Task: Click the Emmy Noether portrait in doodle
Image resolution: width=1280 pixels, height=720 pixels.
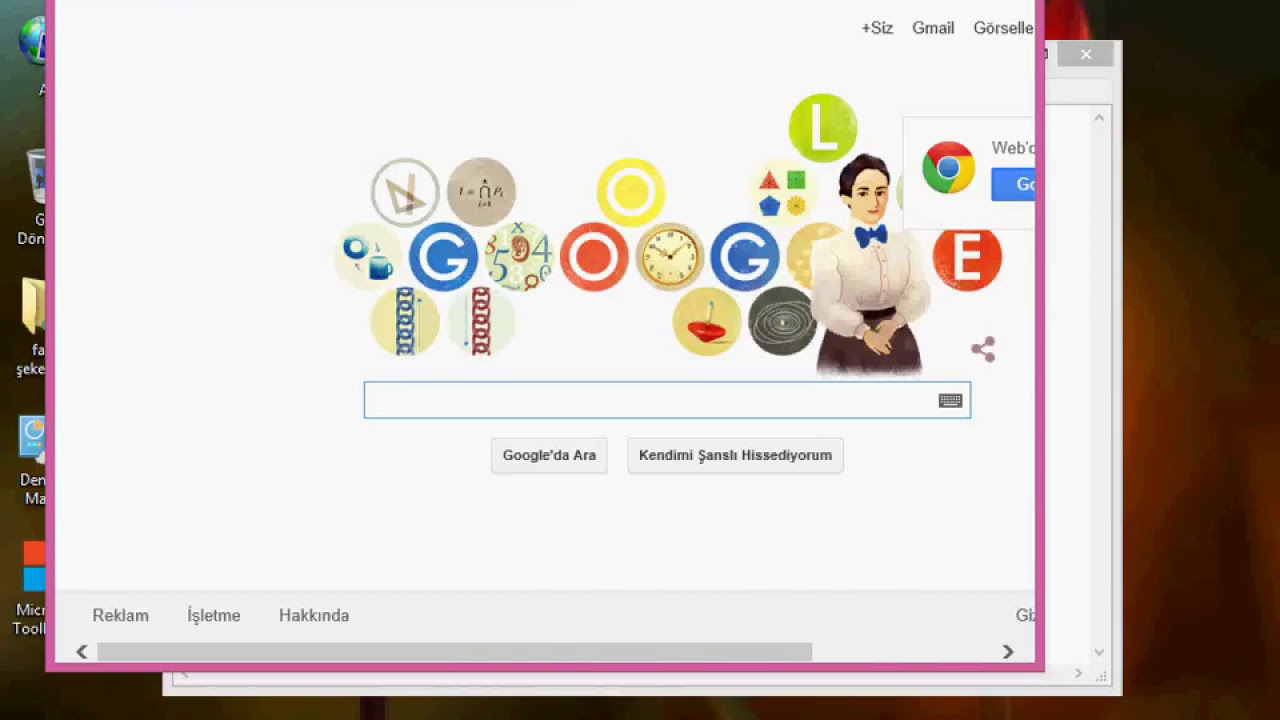Action: tap(868, 266)
